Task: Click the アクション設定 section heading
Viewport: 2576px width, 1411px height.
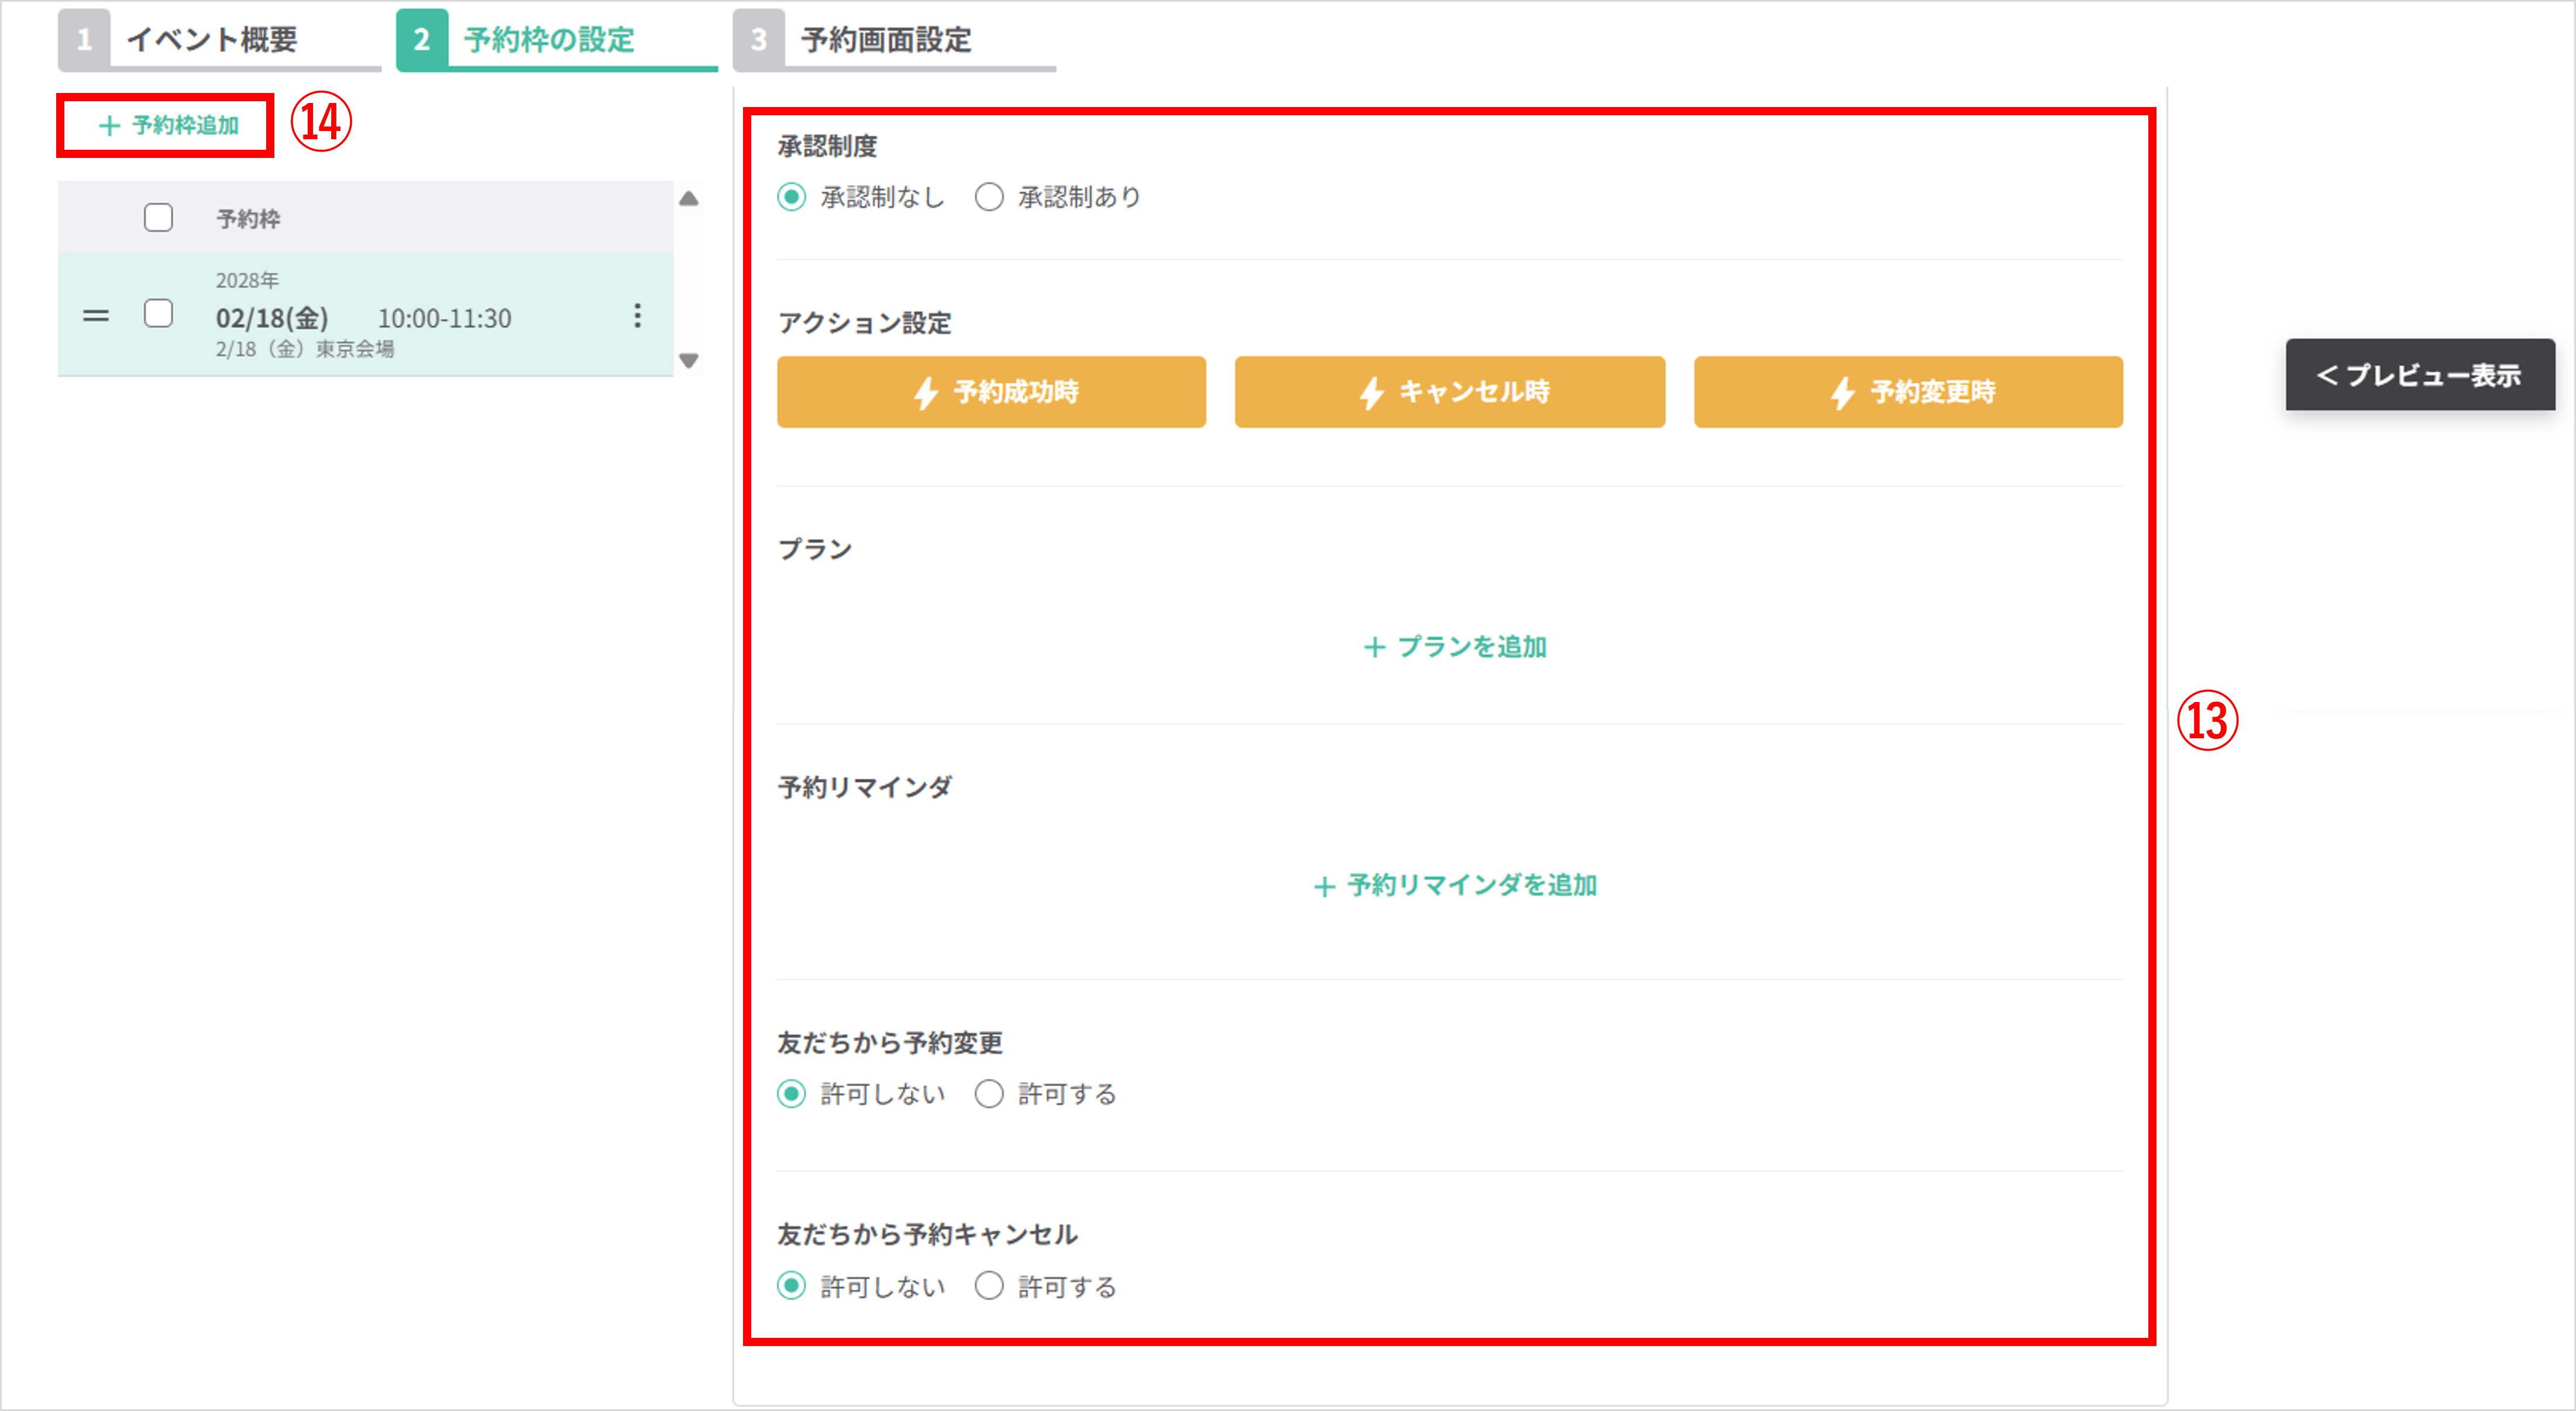Action: [864, 323]
